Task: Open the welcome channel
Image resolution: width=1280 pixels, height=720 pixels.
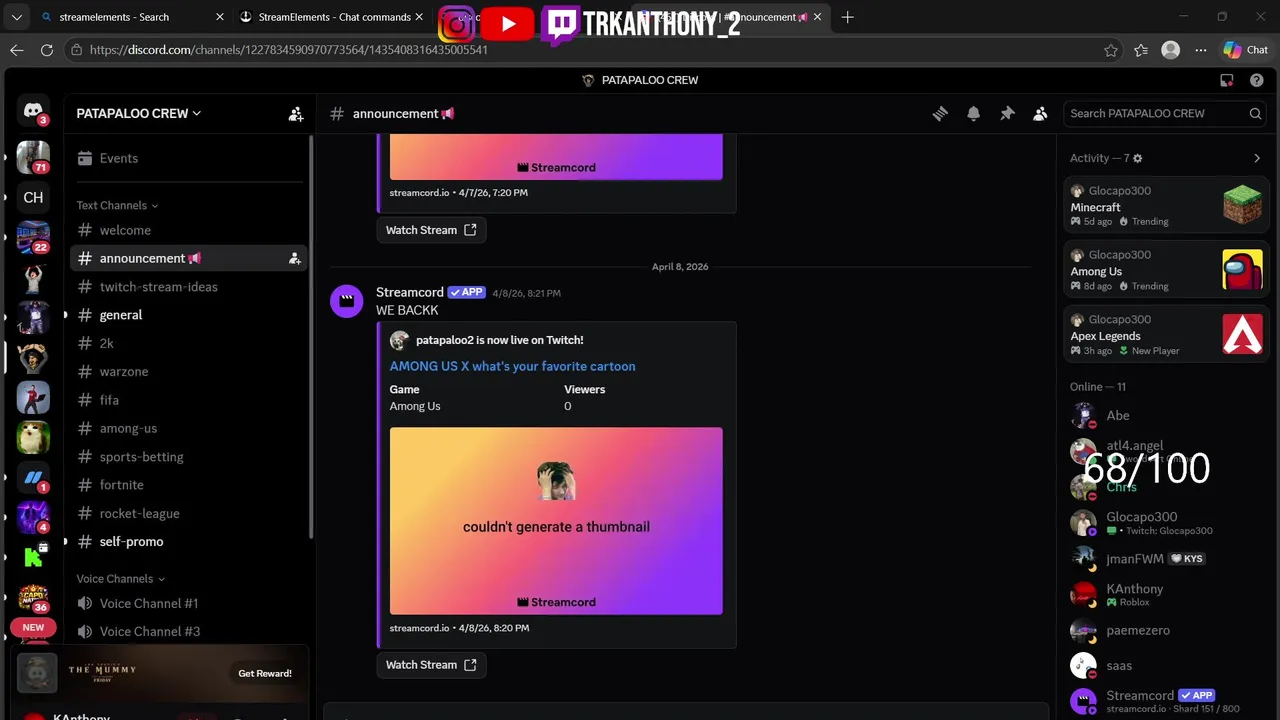Action: pos(188,230)
